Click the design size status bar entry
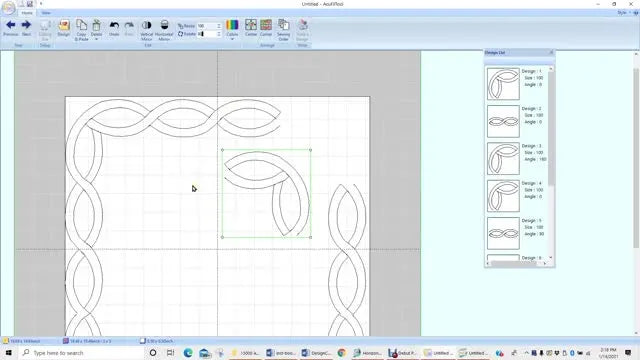This screenshot has width=640, height=360. [157, 341]
